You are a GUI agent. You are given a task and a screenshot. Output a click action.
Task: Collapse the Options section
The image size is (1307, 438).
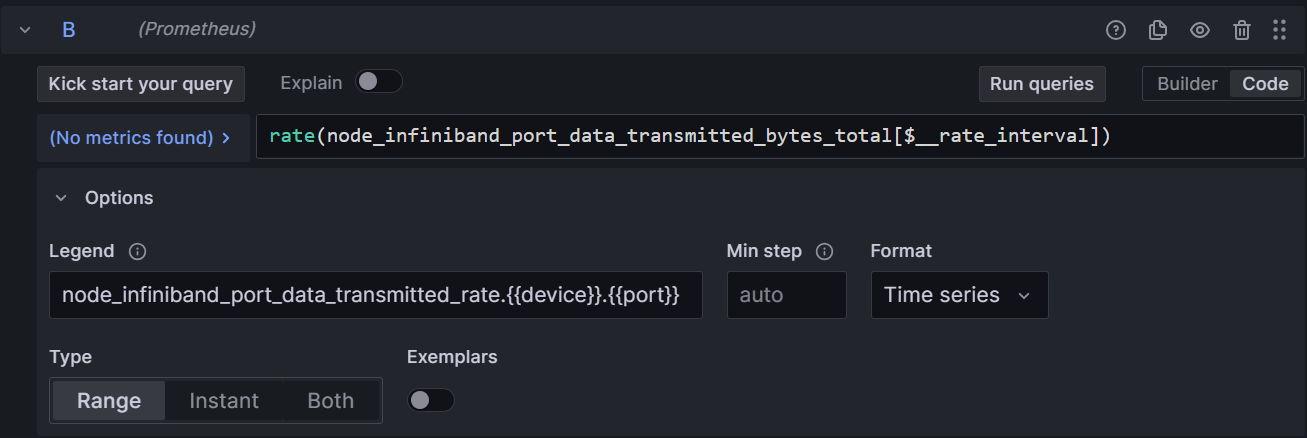[62, 198]
